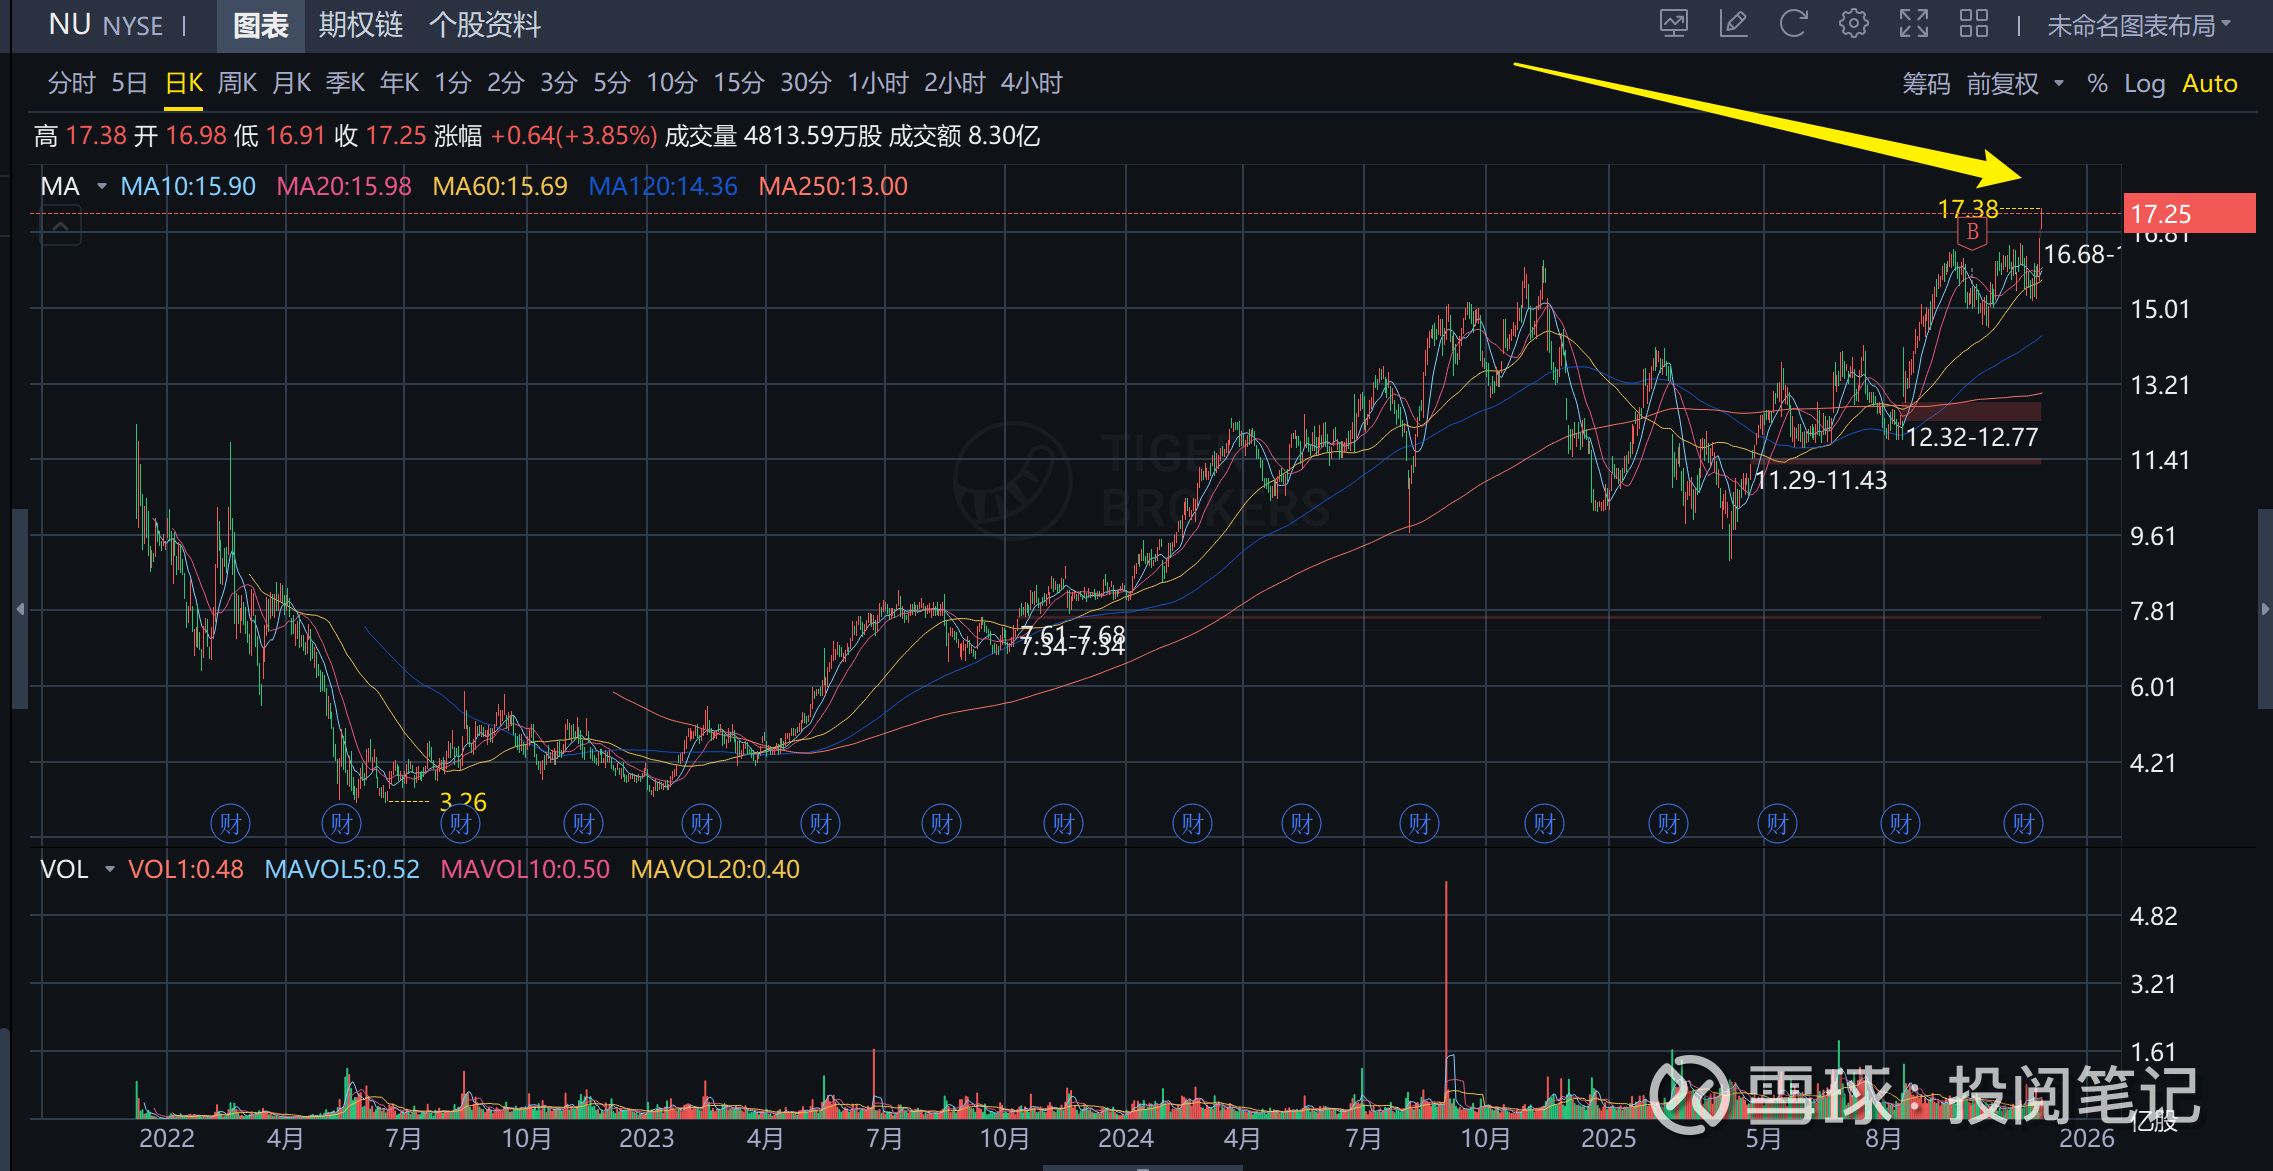Open chart settings gear icon
This screenshot has height=1171, width=2273.
click(1853, 24)
